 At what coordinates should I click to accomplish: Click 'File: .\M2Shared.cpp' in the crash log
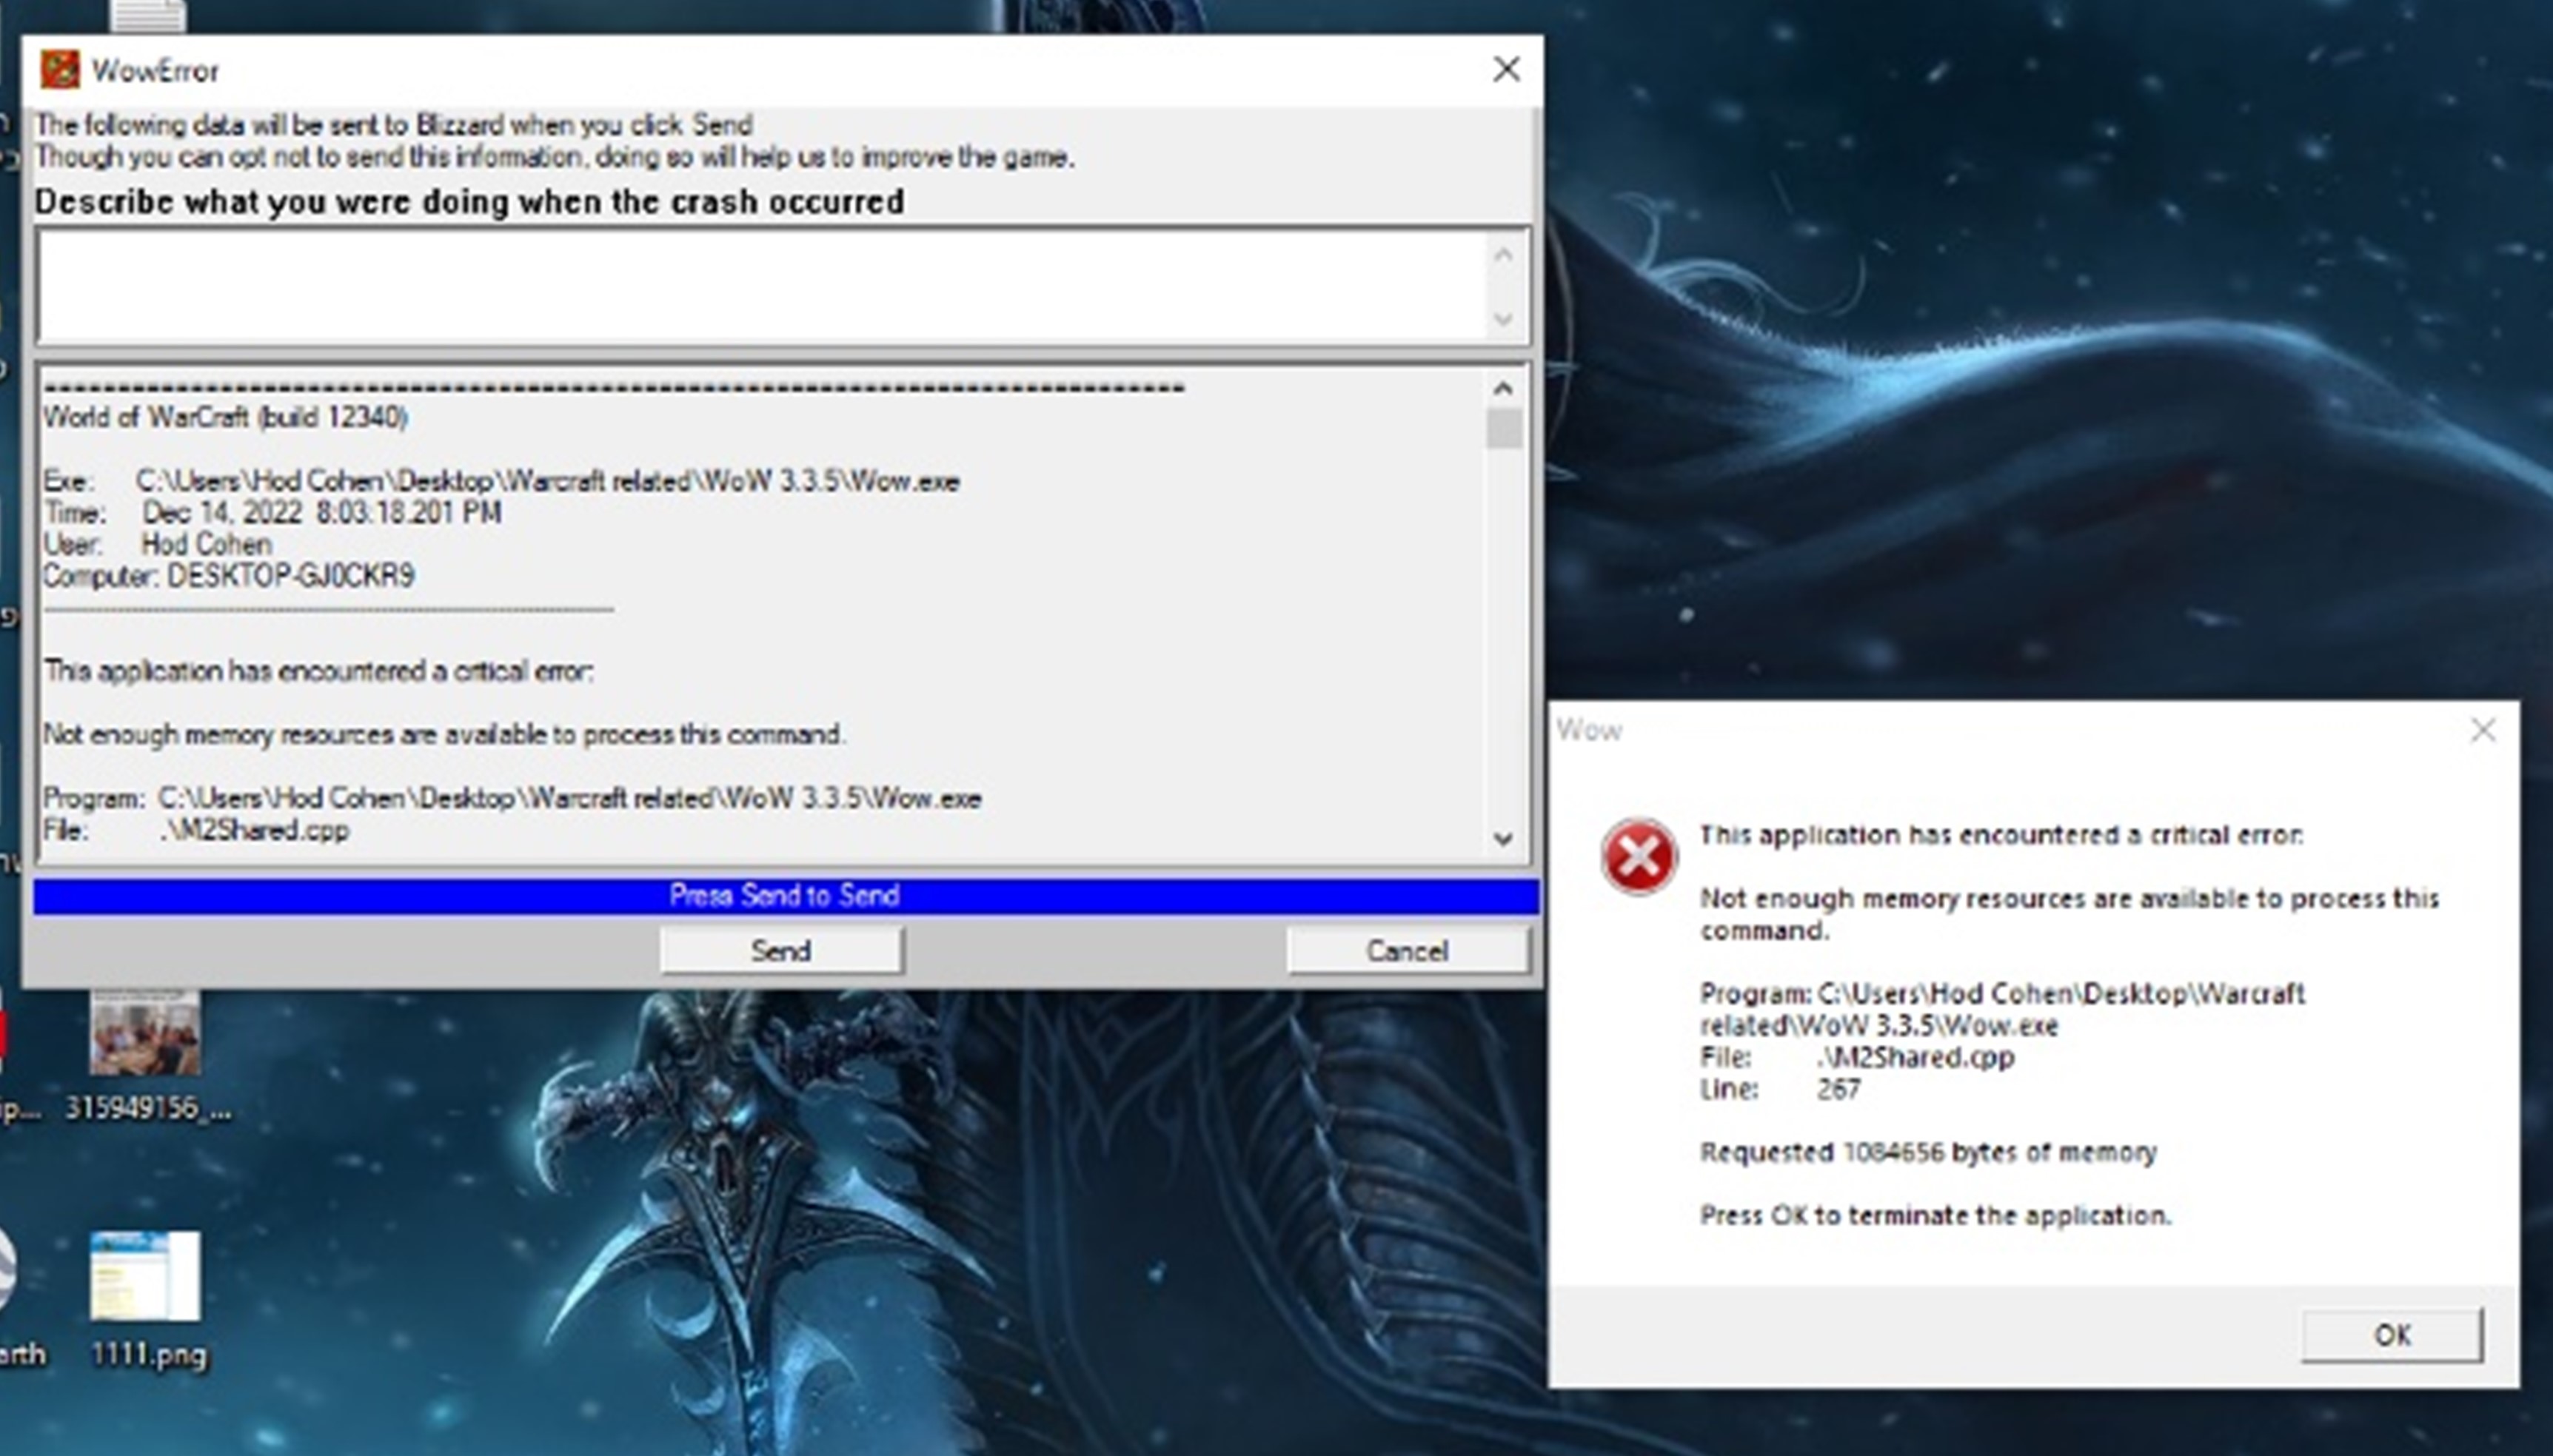coord(196,830)
